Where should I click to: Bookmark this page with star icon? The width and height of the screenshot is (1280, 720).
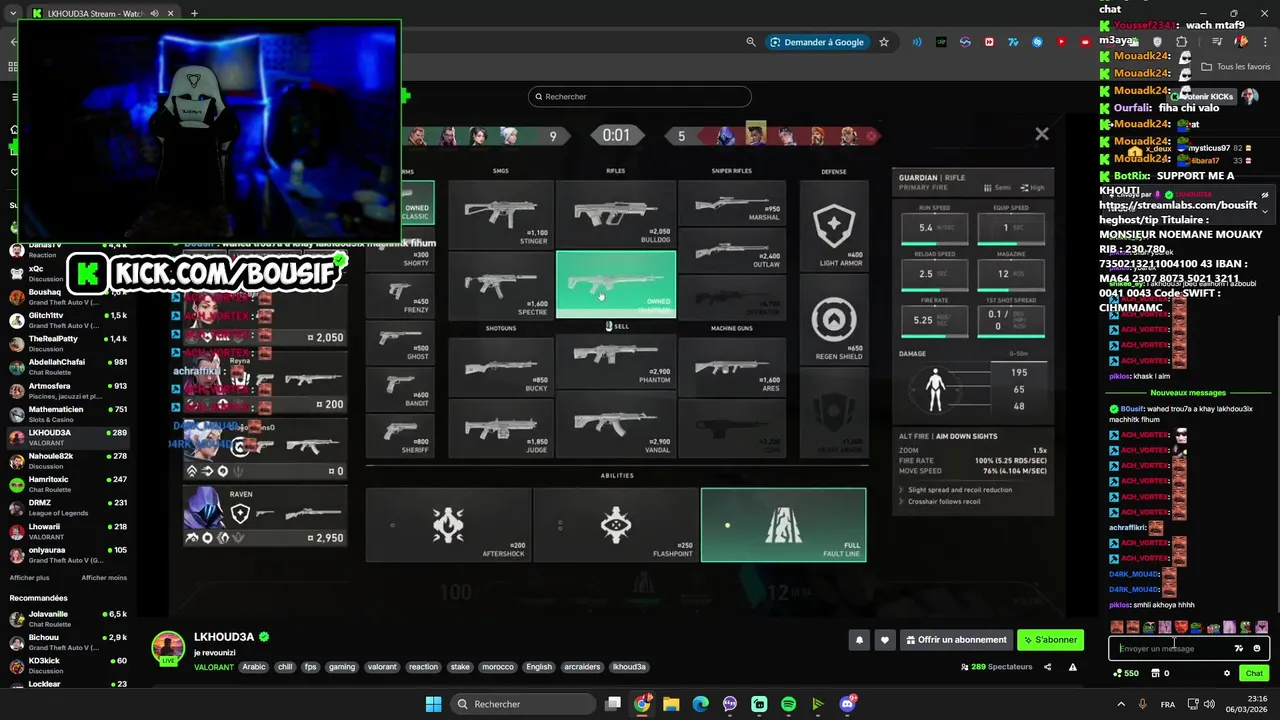tap(884, 42)
